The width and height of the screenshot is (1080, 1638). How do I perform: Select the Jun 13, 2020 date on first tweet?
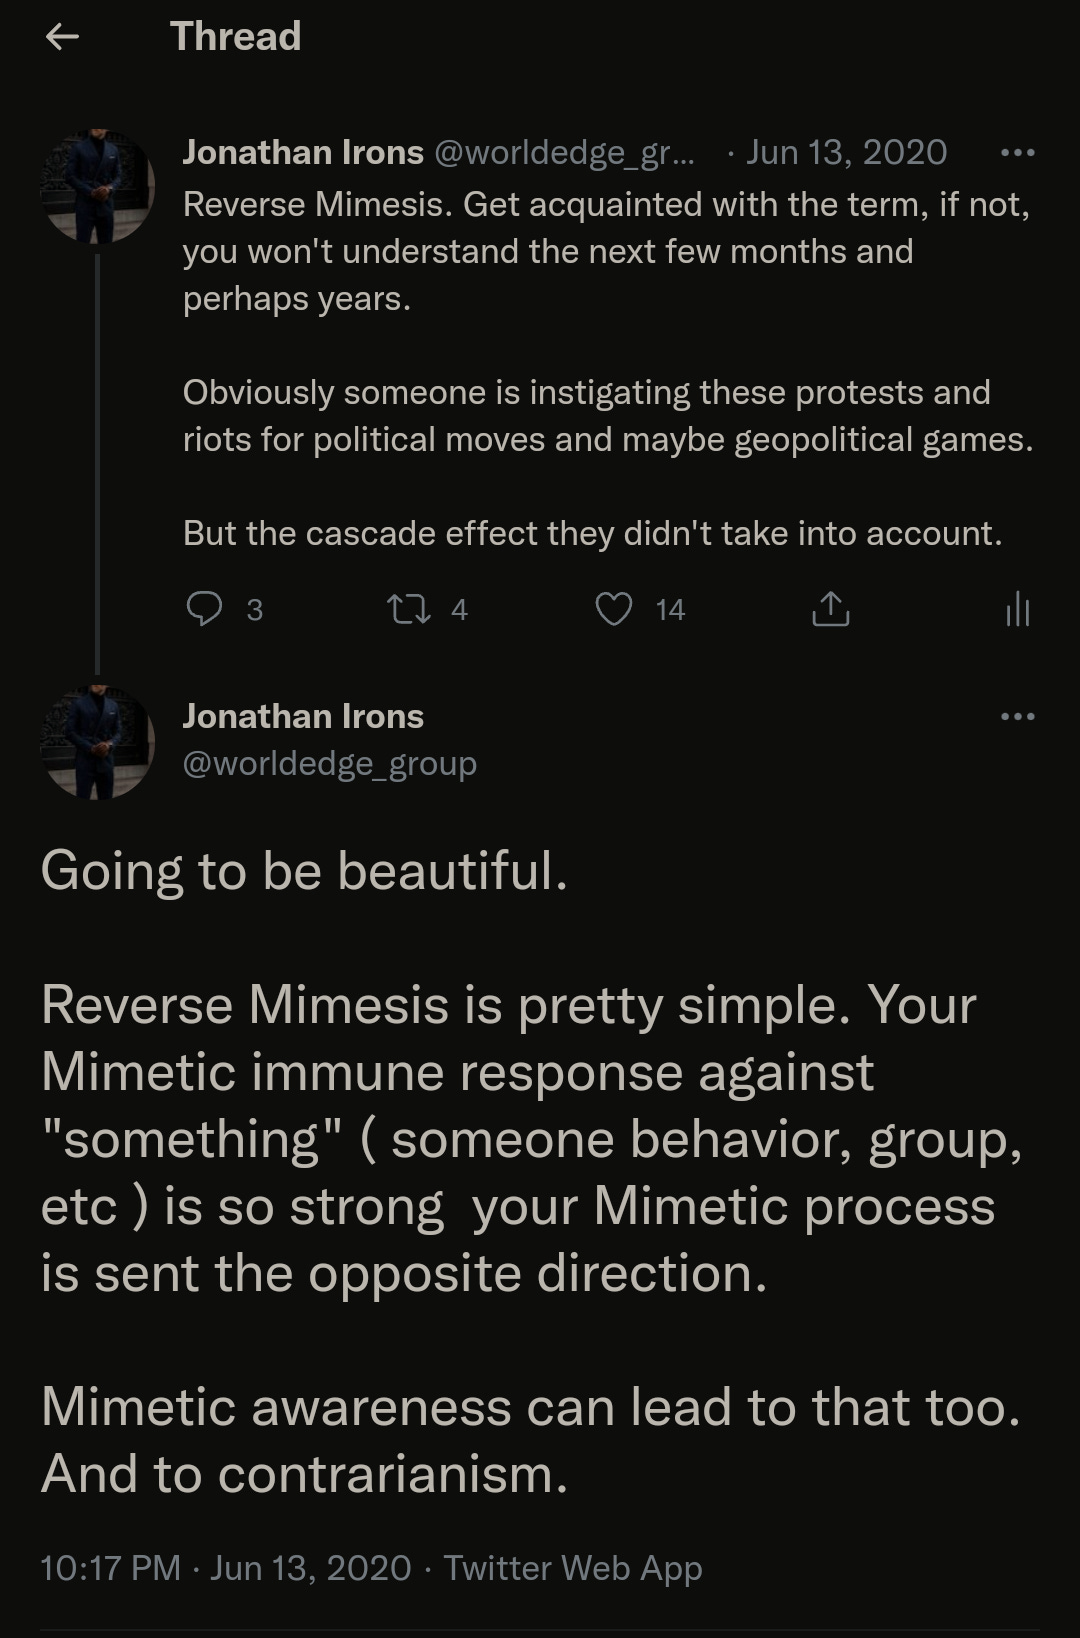[848, 152]
